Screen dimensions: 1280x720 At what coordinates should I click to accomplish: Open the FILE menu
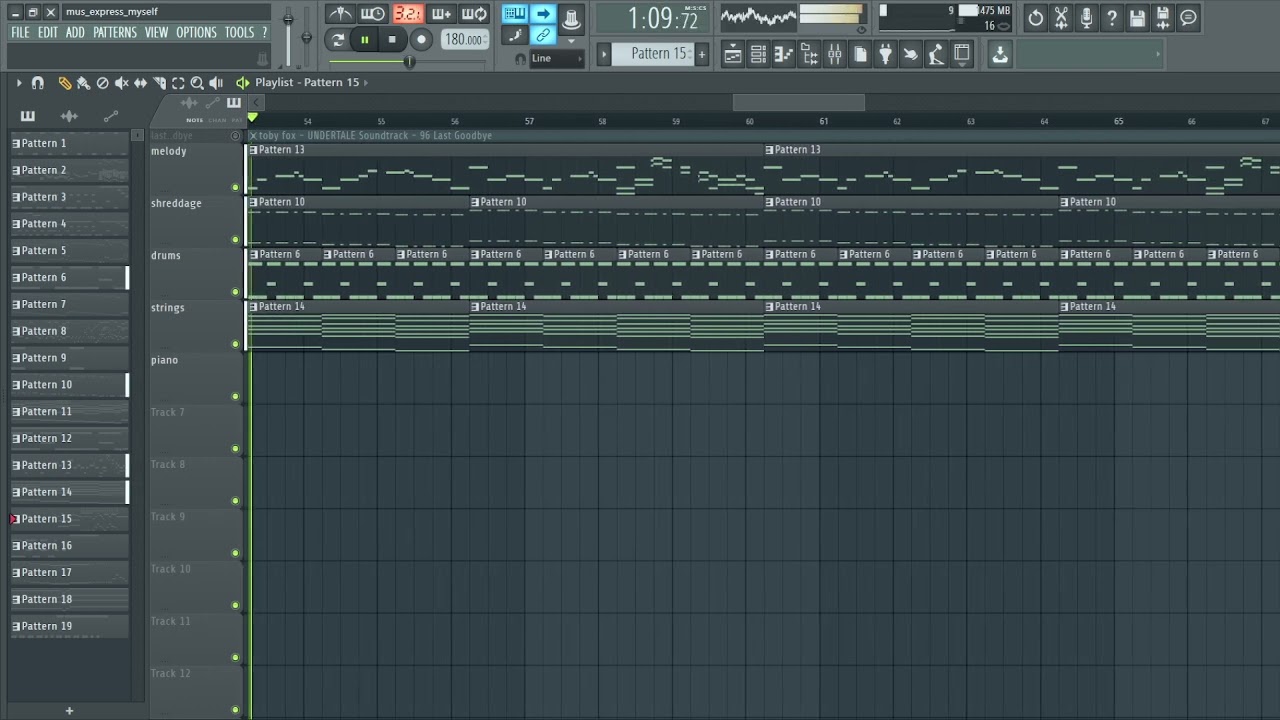point(20,32)
